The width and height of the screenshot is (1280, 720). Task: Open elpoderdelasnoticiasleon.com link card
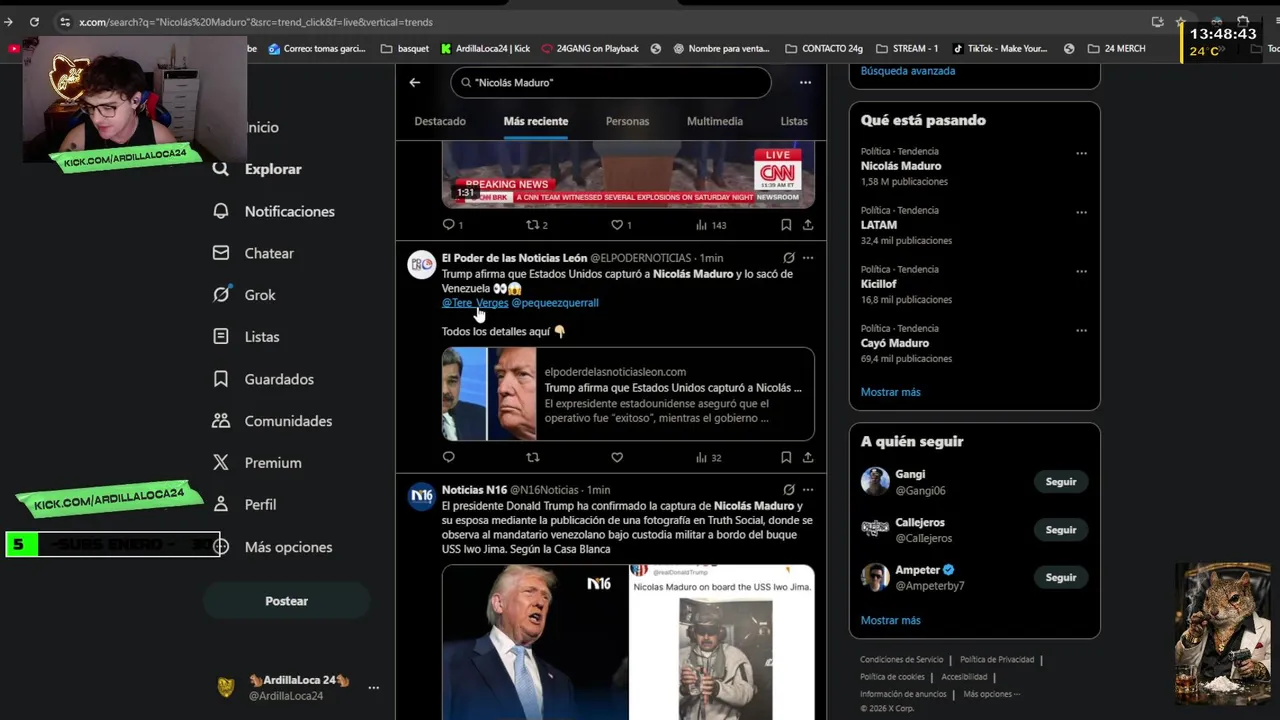(628, 394)
